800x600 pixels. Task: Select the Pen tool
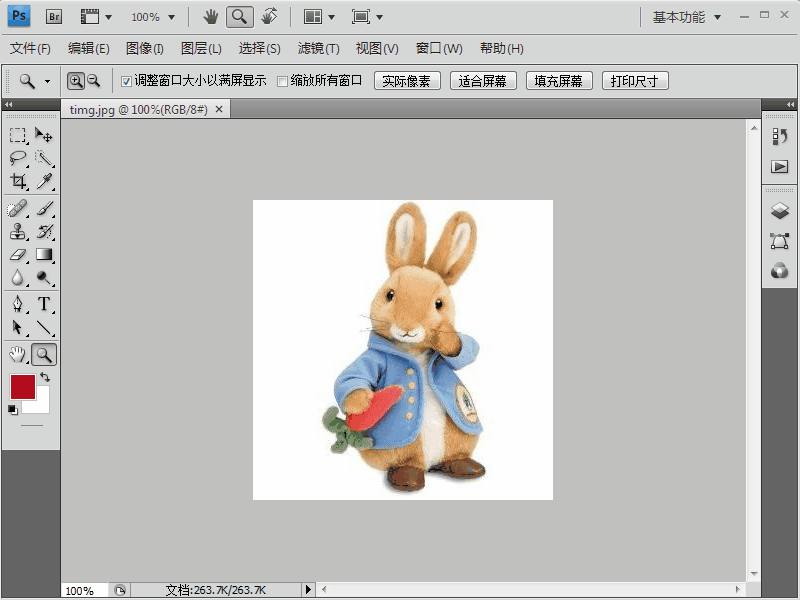tap(17, 304)
